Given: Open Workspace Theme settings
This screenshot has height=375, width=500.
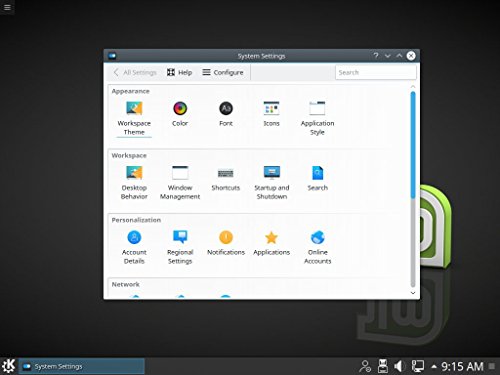Looking at the screenshot, I should [x=134, y=118].
